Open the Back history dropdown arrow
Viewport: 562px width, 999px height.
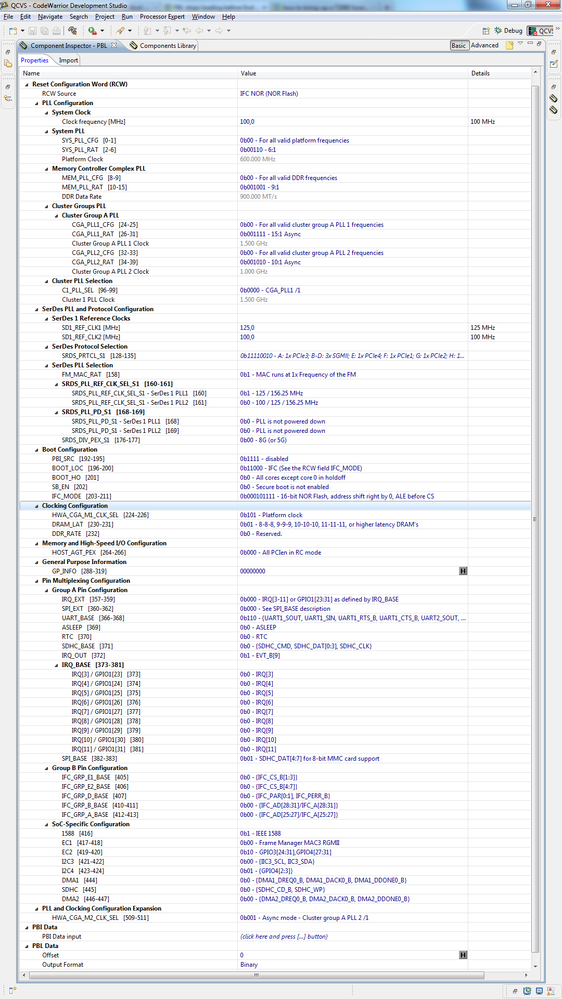click(x=209, y=31)
